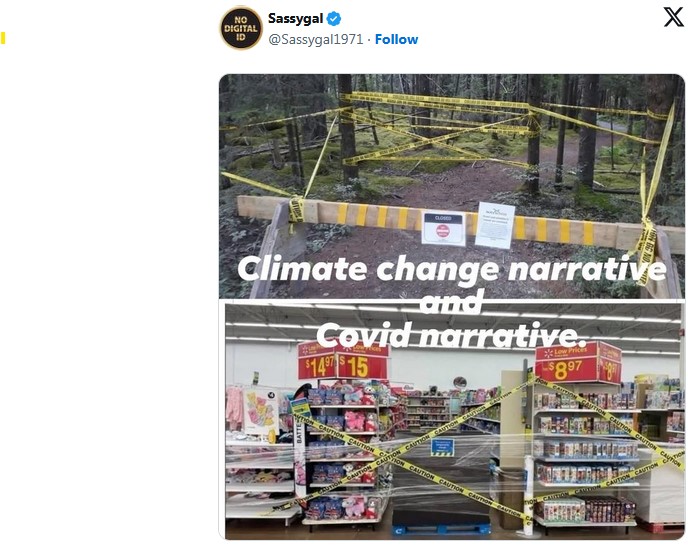Click the Sassygal display name

pos(295,19)
